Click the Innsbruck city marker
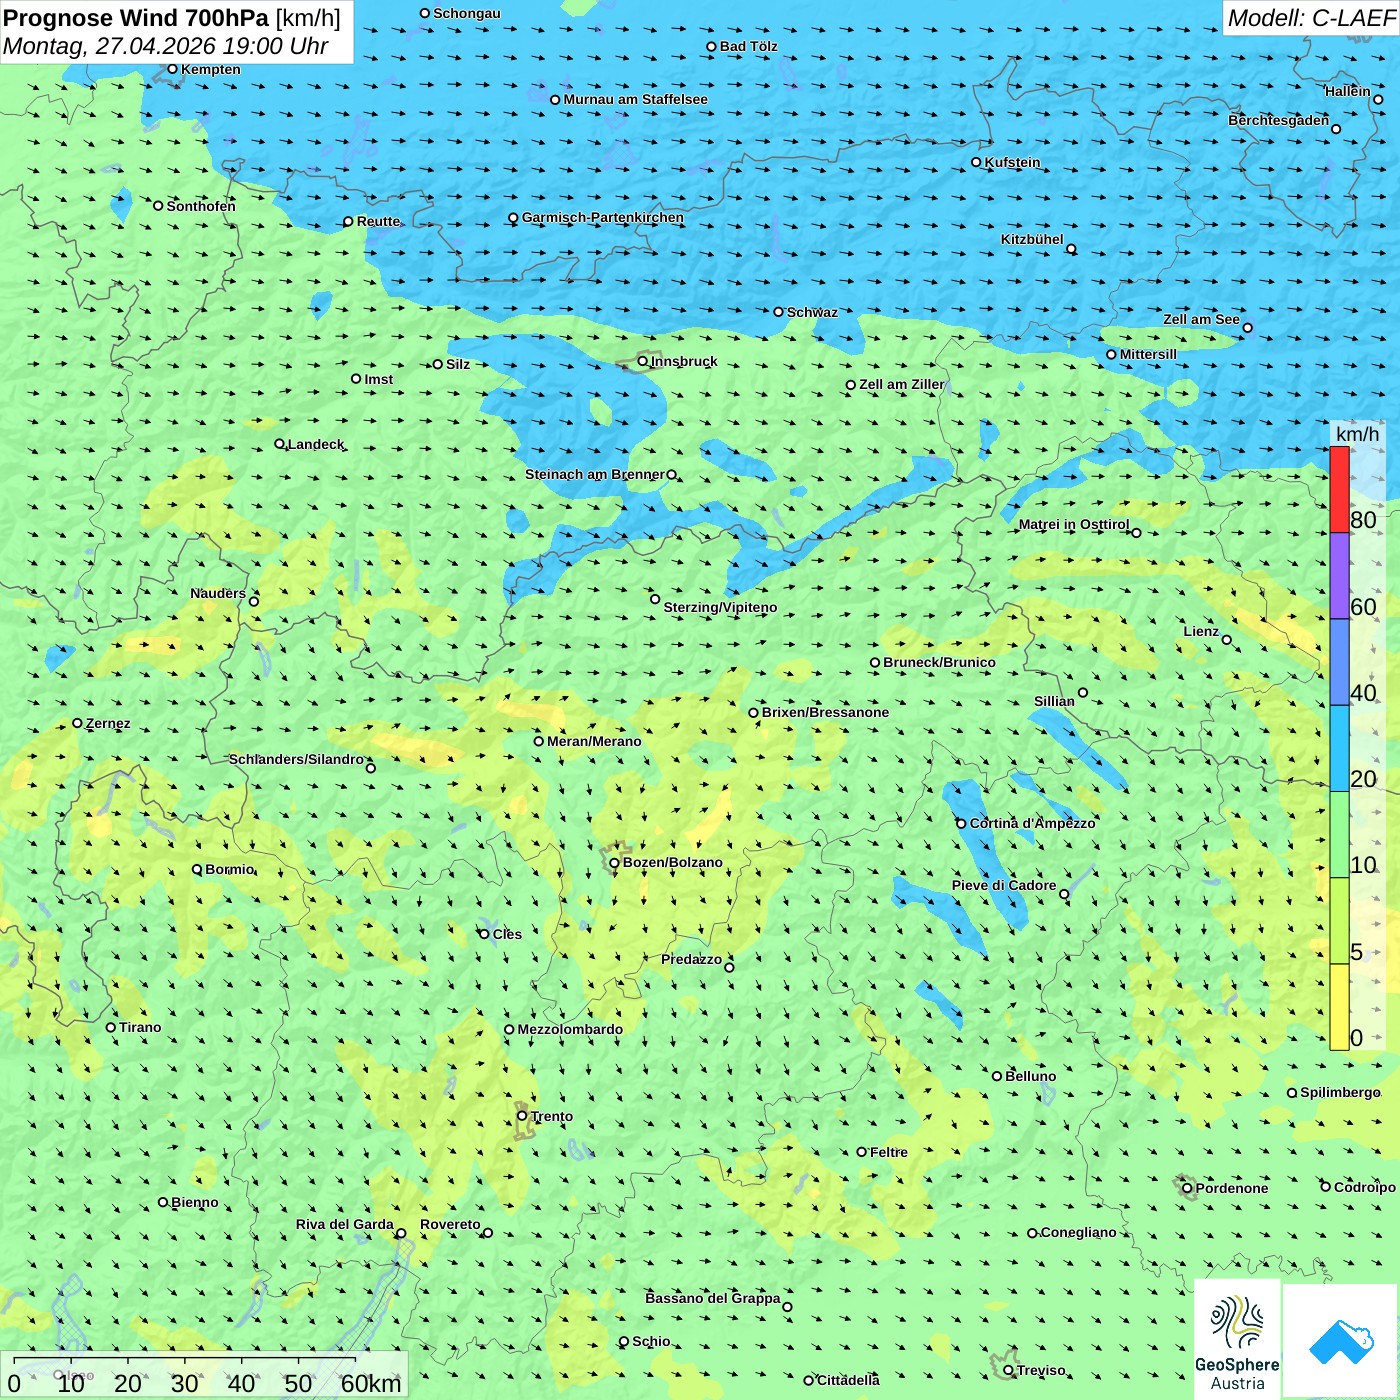Screen dimensions: 1400x1400 click(x=643, y=361)
